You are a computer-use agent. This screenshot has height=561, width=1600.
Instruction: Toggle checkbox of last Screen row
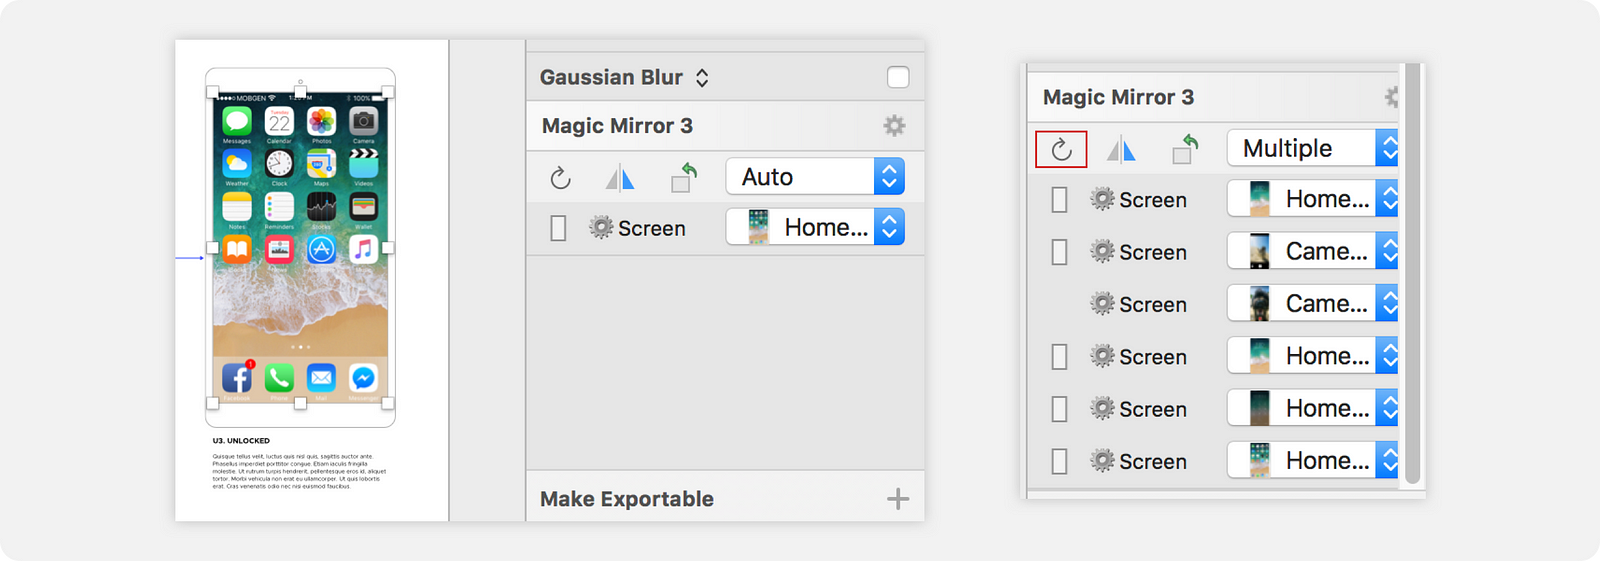coord(1060,461)
